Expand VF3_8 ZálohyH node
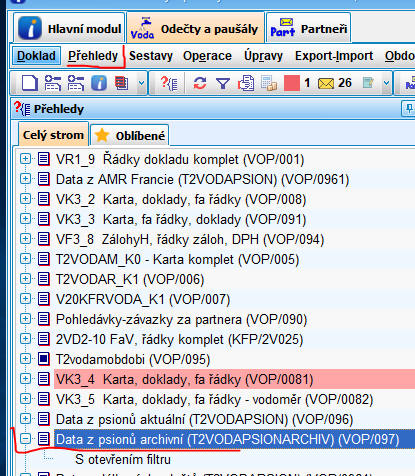Viewport: 415px width, 476px height. 25,239
